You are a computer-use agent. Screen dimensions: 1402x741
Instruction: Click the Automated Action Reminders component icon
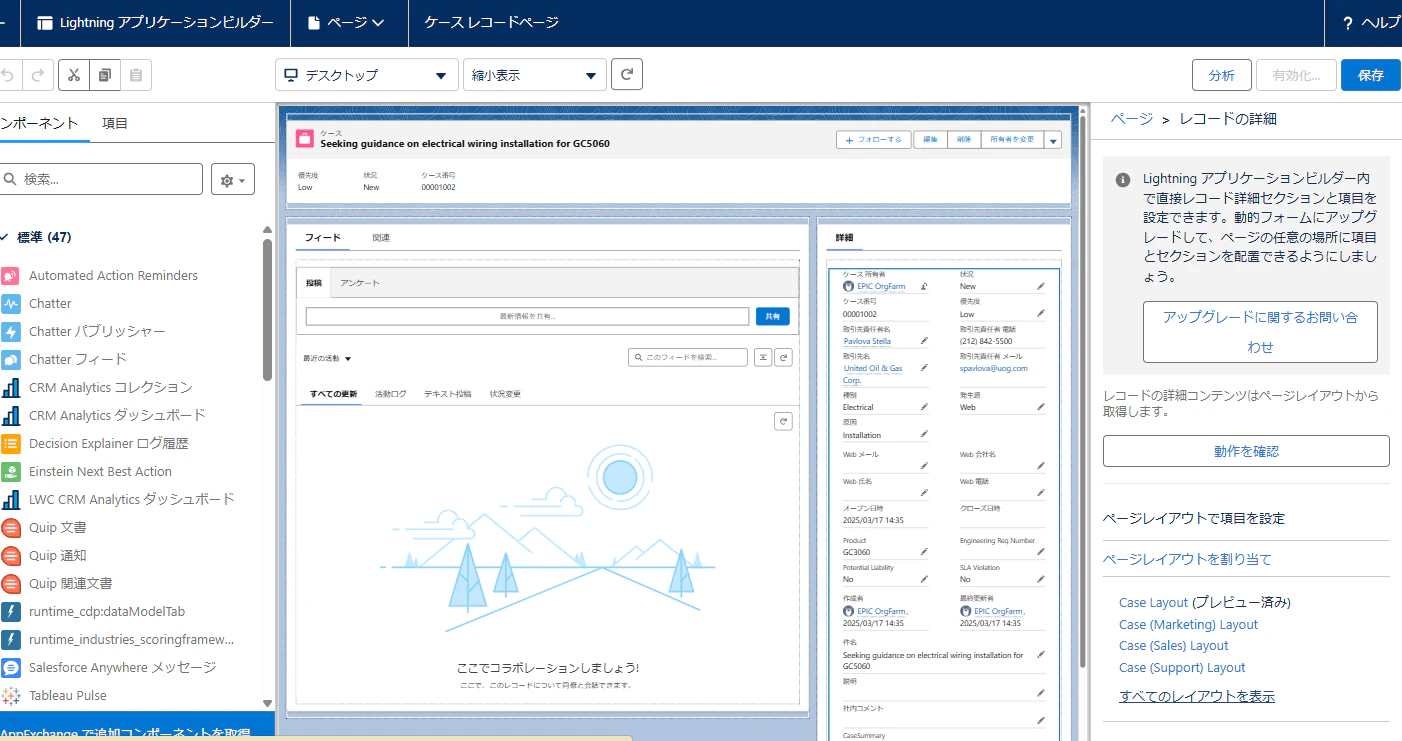tap(11, 275)
